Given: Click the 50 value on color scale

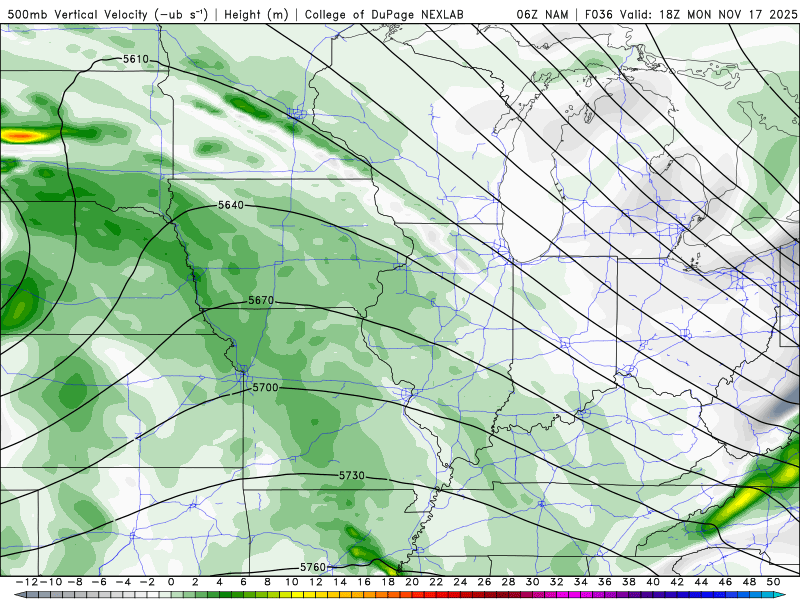Looking at the screenshot, I should tap(773, 582).
